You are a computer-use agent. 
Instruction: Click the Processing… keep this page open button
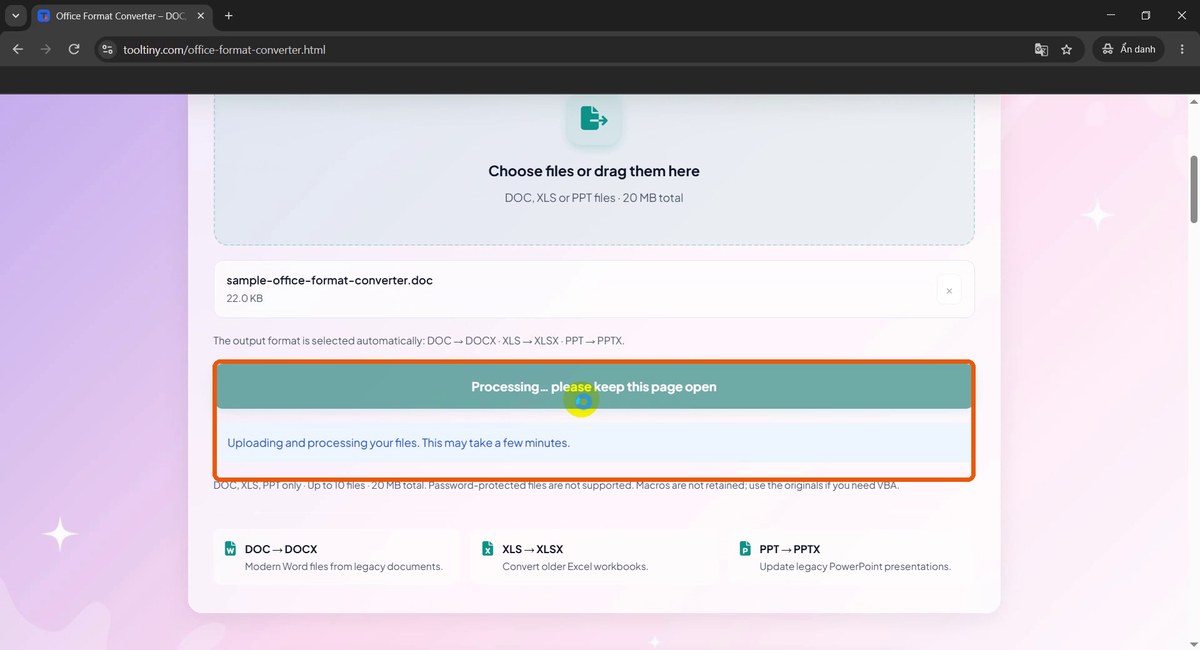click(594, 386)
